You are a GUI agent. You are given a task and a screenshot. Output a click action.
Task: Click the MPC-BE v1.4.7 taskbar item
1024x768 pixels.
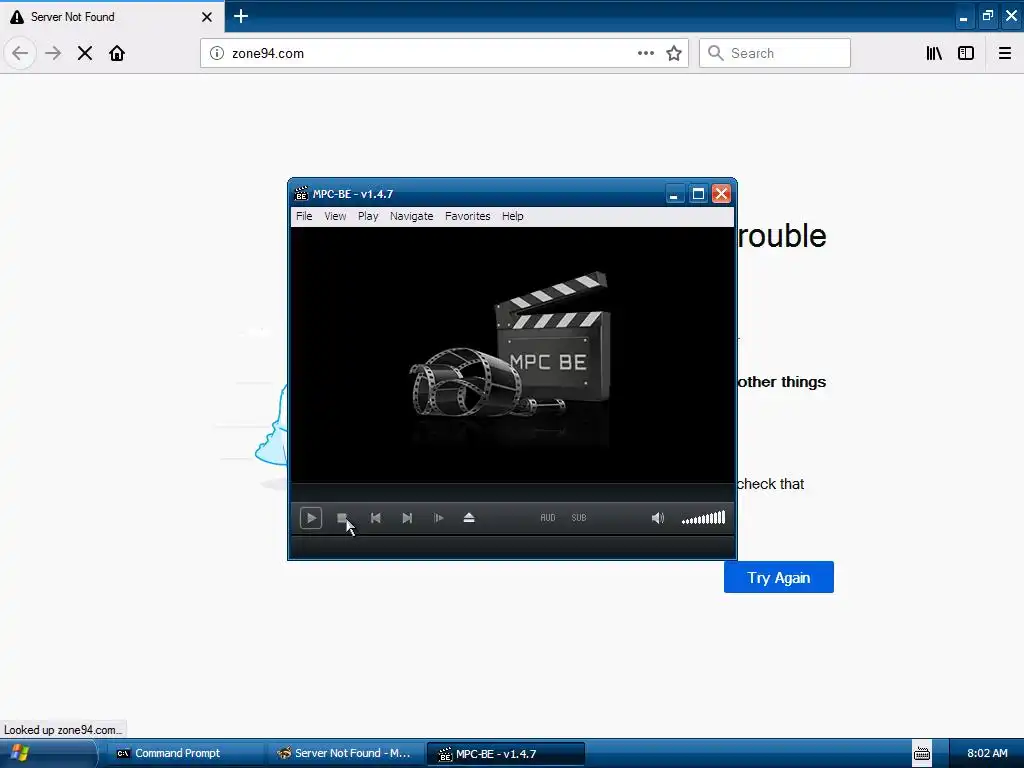(x=505, y=754)
